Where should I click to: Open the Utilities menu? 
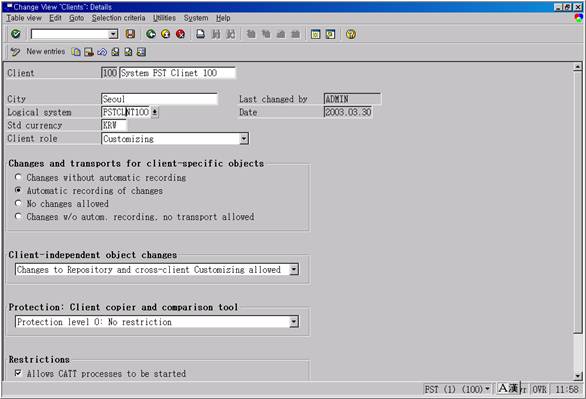tap(164, 18)
